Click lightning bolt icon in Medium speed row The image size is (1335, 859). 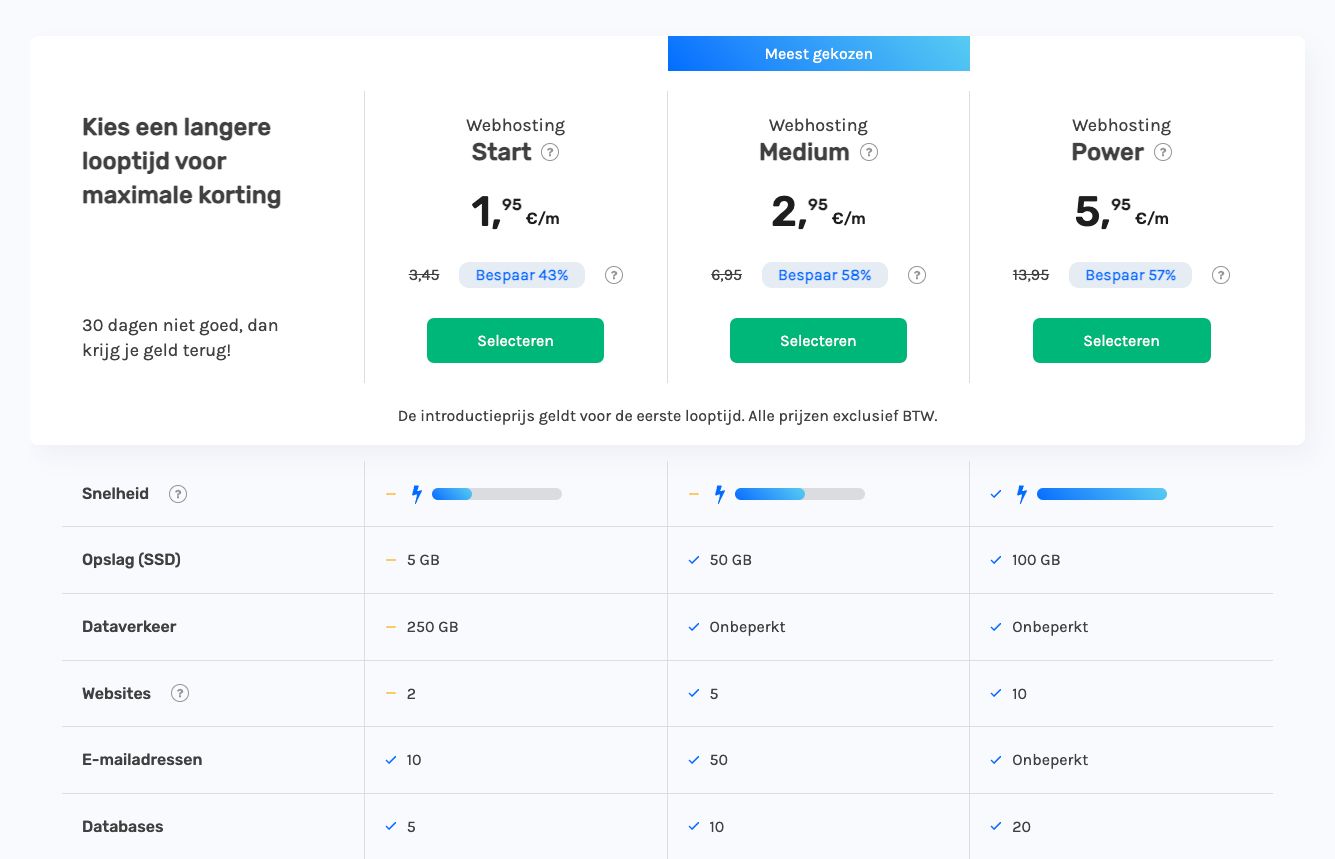point(719,494)
